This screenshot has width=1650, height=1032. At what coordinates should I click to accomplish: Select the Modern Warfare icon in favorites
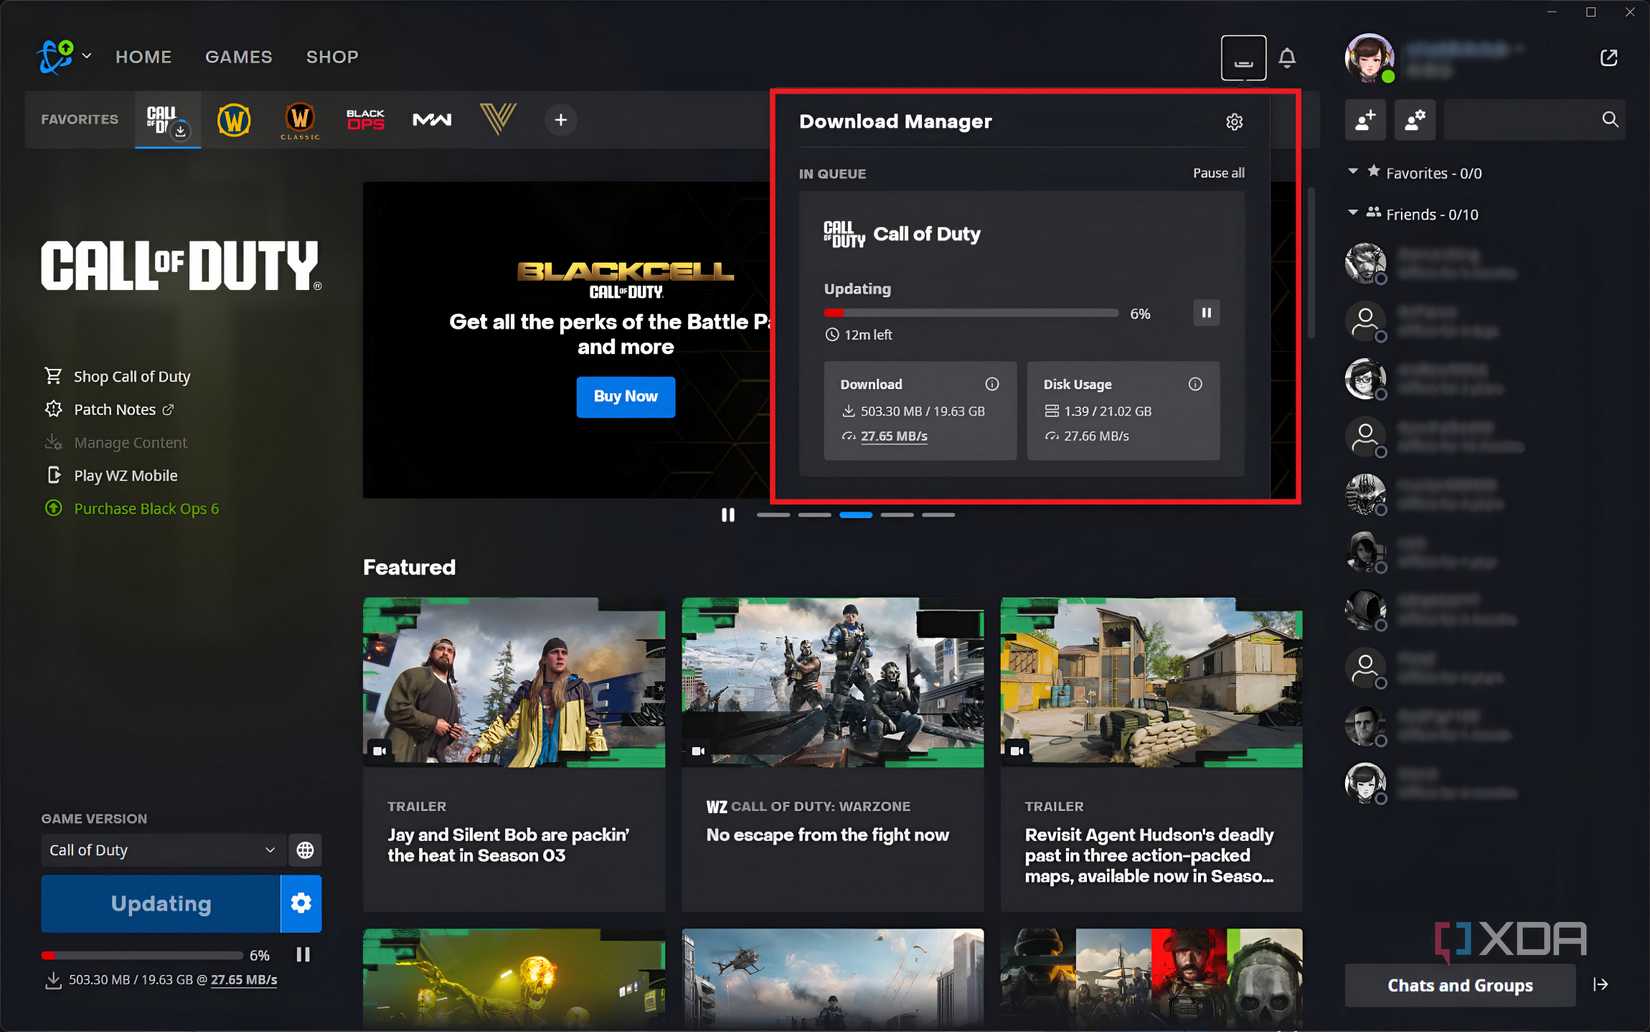point(431,119)
